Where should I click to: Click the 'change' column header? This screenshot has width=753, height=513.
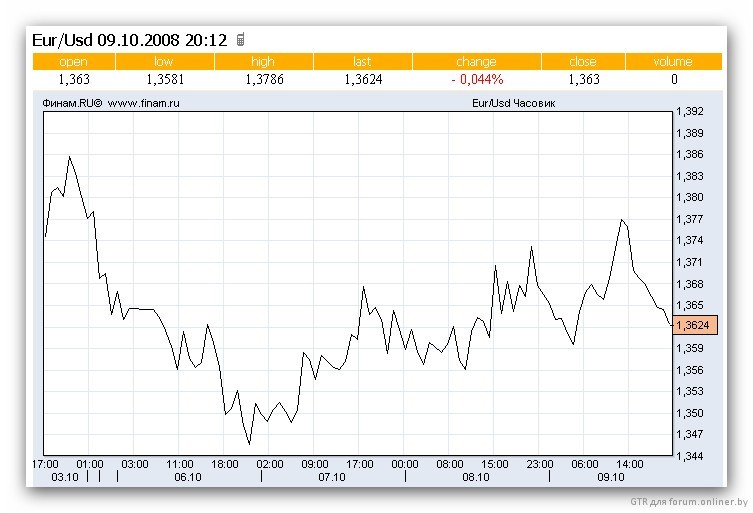[x=476, y=61]
